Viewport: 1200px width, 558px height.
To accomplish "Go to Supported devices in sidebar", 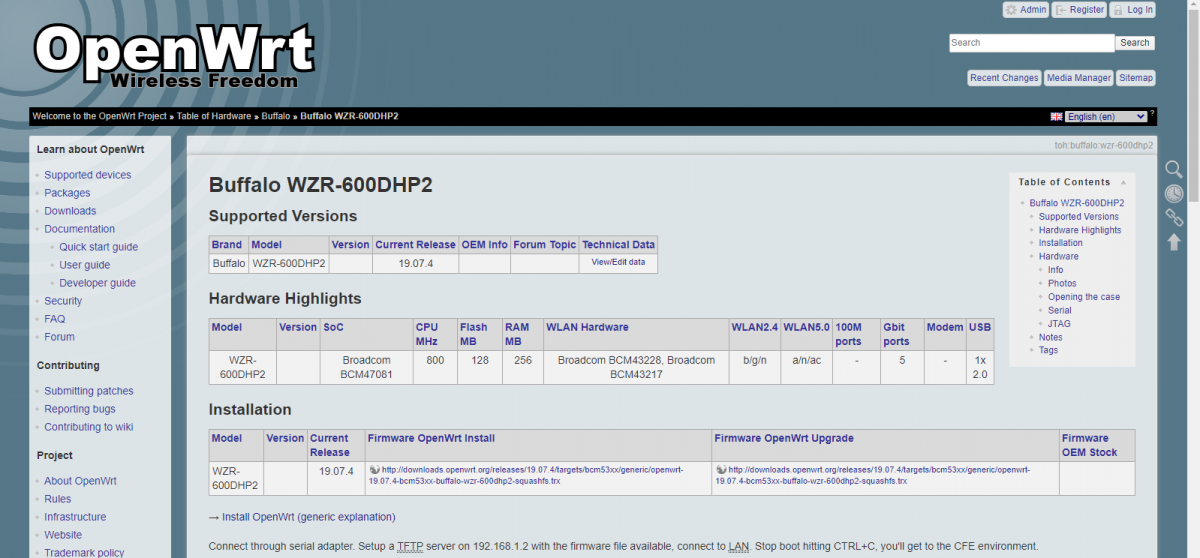I will [88, 175].
